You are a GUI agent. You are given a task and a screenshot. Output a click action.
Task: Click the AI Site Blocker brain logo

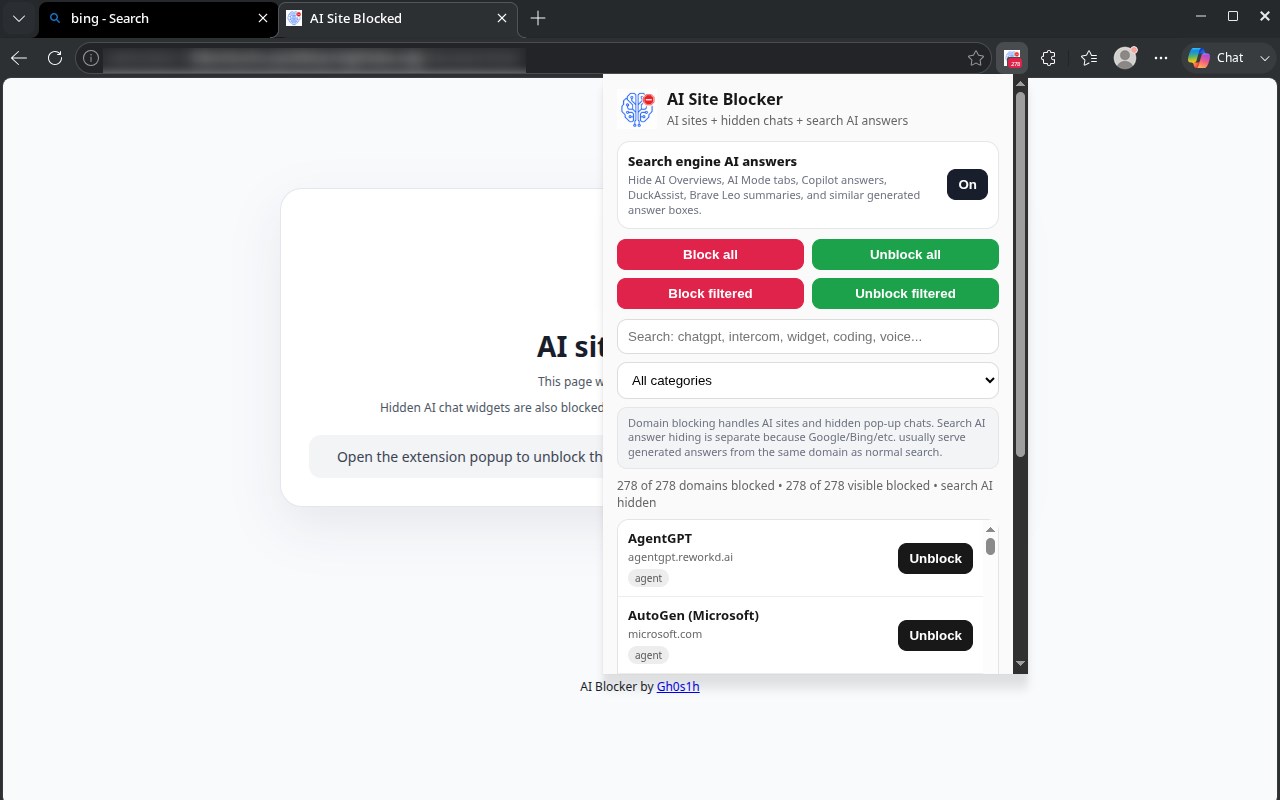[637, 108]
